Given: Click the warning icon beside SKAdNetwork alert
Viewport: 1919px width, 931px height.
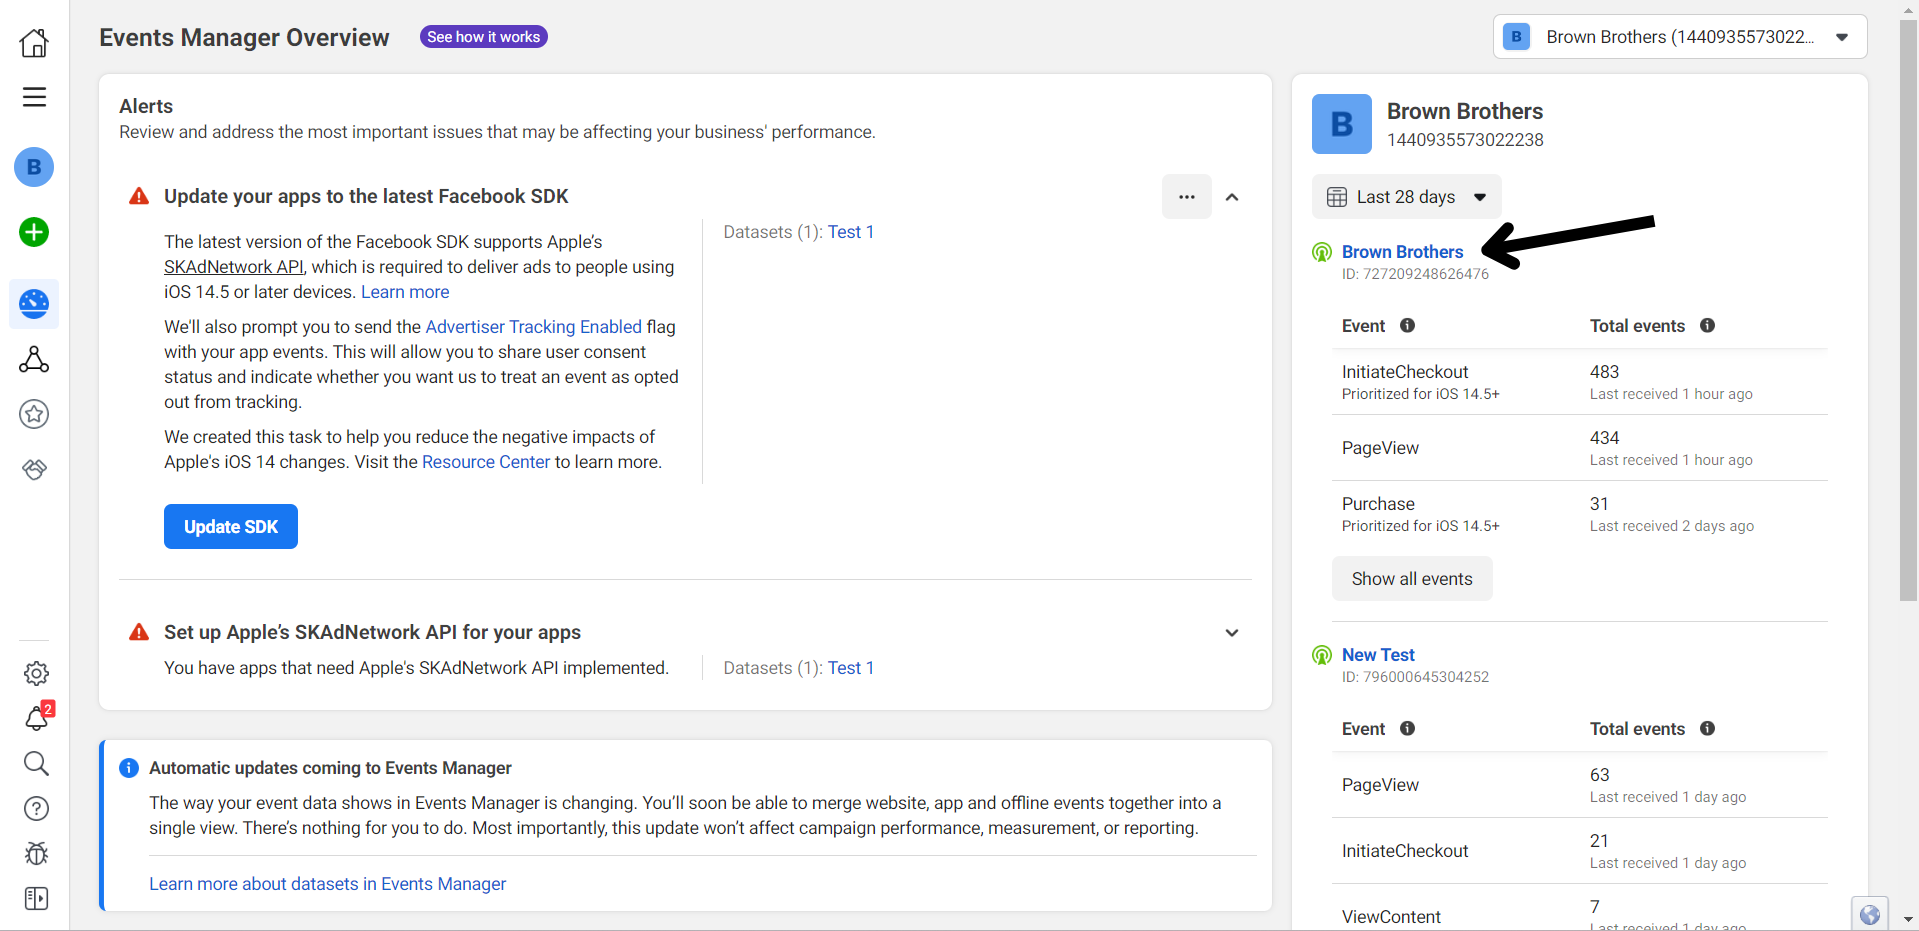Looking at the screenshot, I should point(139,632).
